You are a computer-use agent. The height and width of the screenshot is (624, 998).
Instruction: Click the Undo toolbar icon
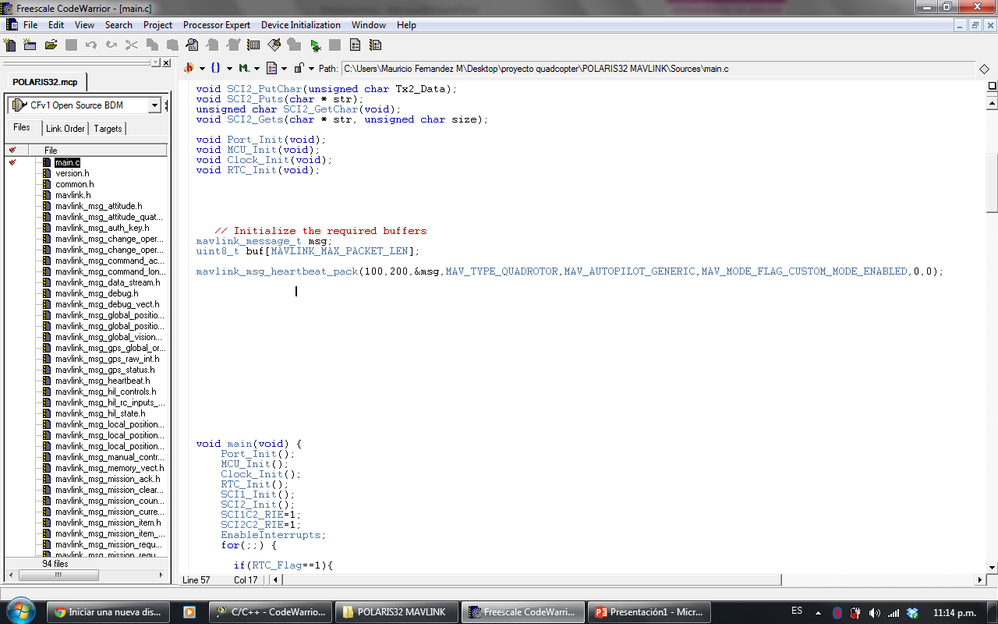tap(92, 44)
